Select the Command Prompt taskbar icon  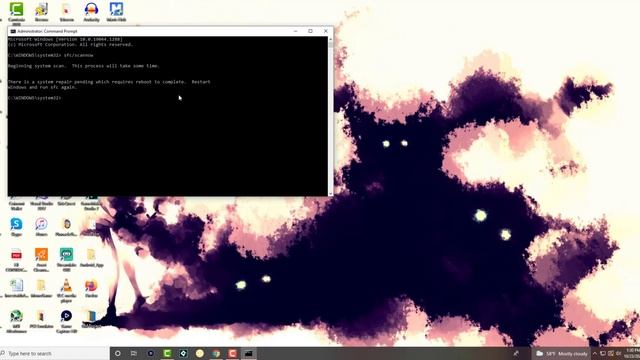click(249, 353)
